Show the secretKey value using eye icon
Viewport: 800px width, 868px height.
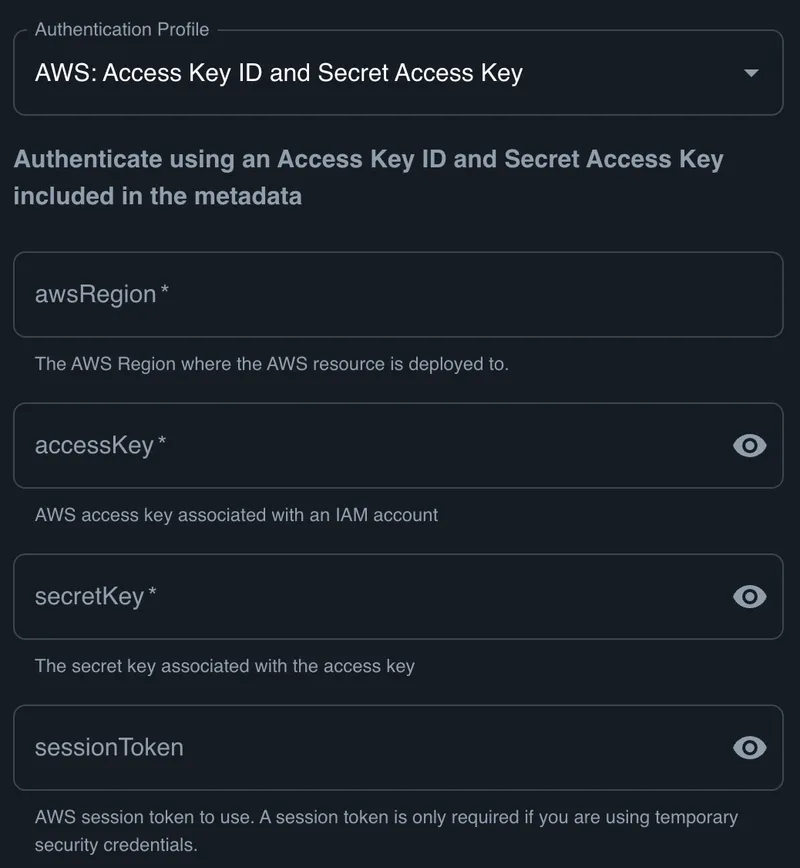pyautogui.click(x=750, y=597)
